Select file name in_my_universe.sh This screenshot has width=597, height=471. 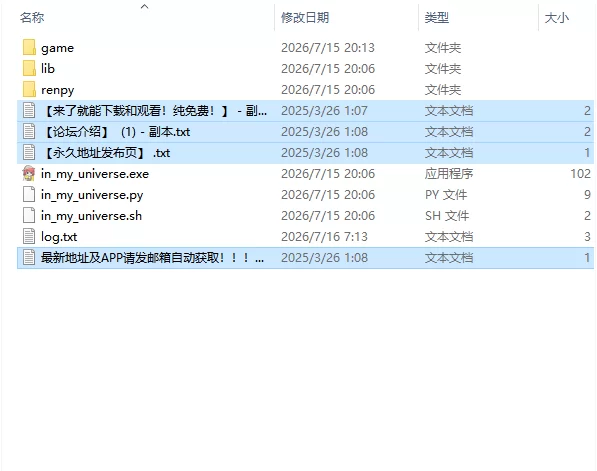(x=91, y=216)
